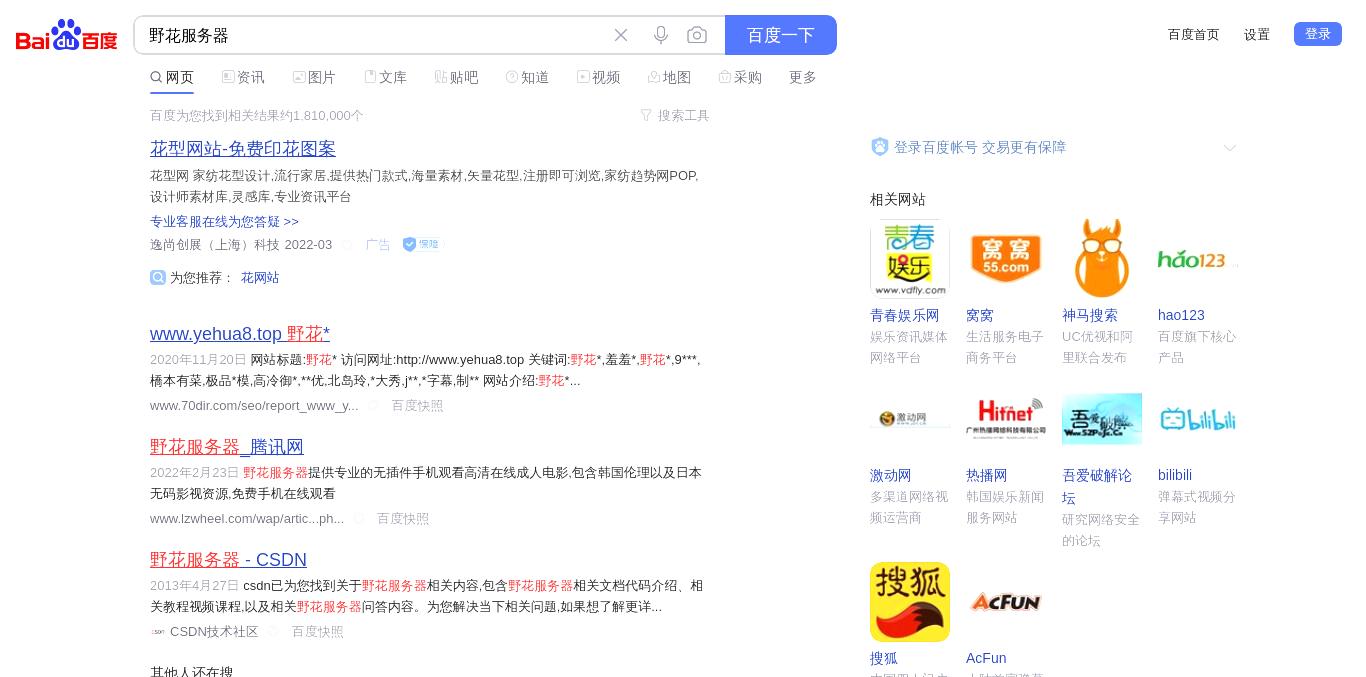Focus the search input field
1366x677 pixels.
point(375,35)
